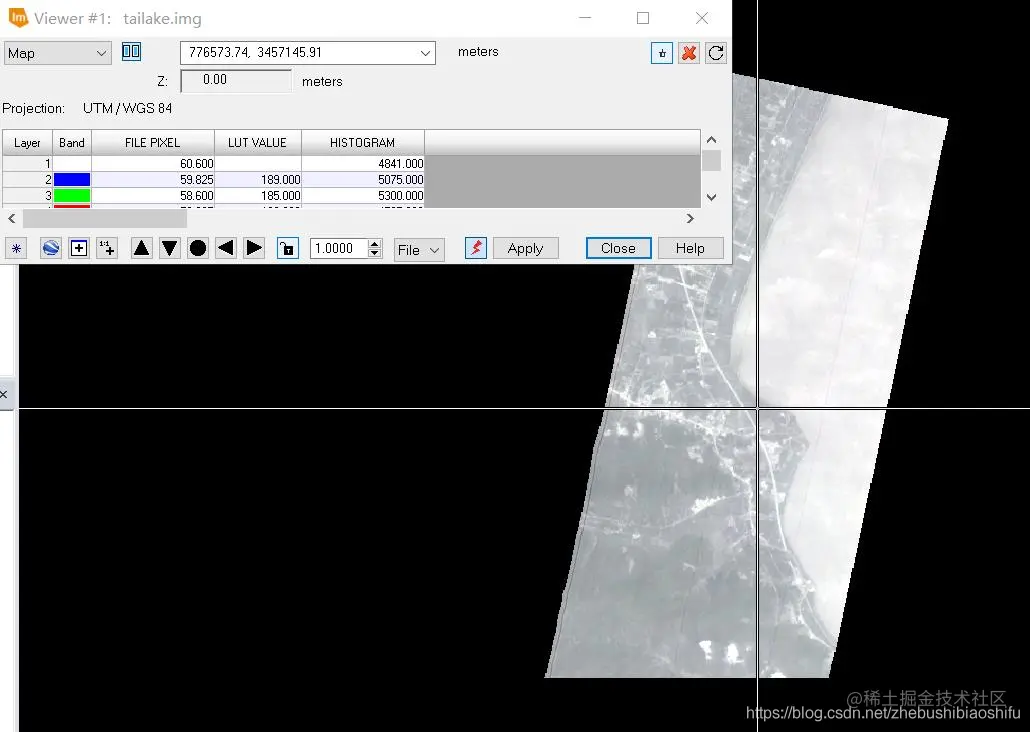Select the LUT value cell 189.000
Image resolution: width=1030 pixels, height=732 pixels.
click(258, 179)
